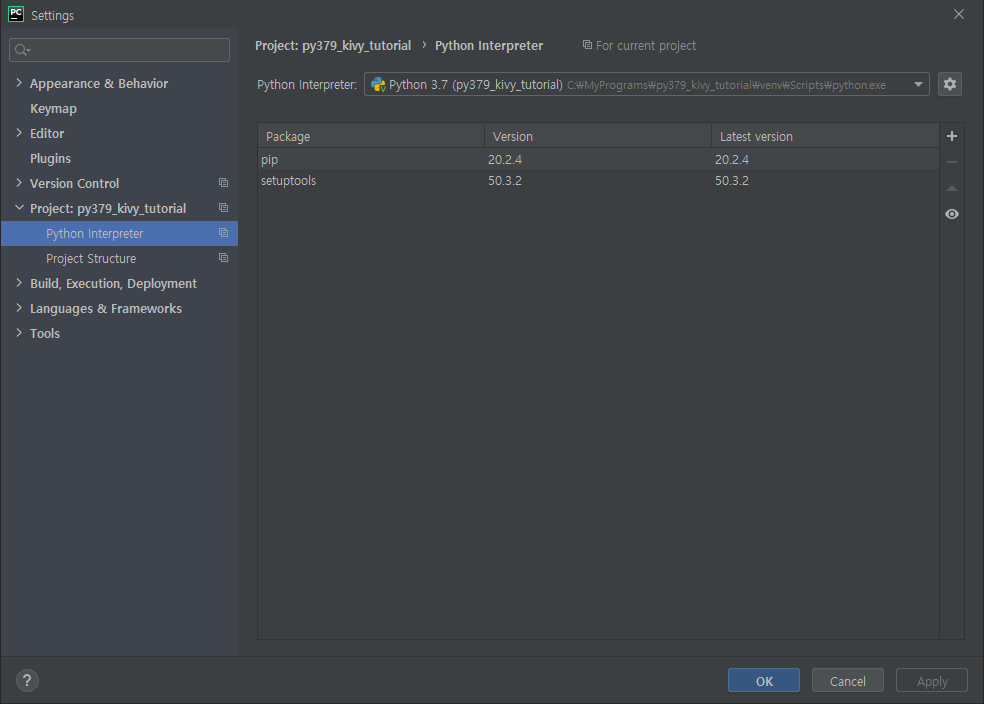The height and width of the screenshot is (704, 984).
Task: Click the copy icon beside Version Control
Action: 223,183
